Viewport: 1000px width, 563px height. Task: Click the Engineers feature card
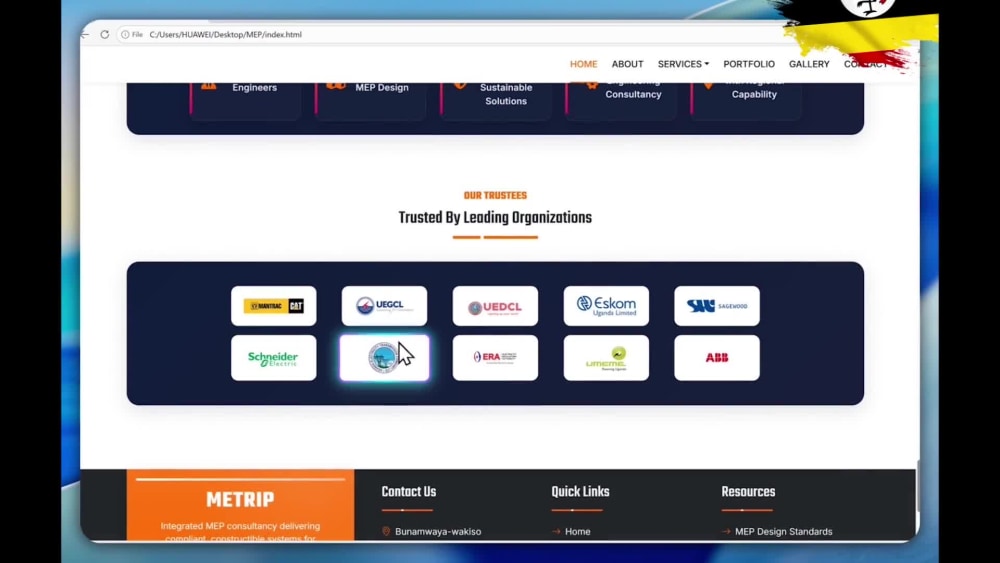[246, 101]
